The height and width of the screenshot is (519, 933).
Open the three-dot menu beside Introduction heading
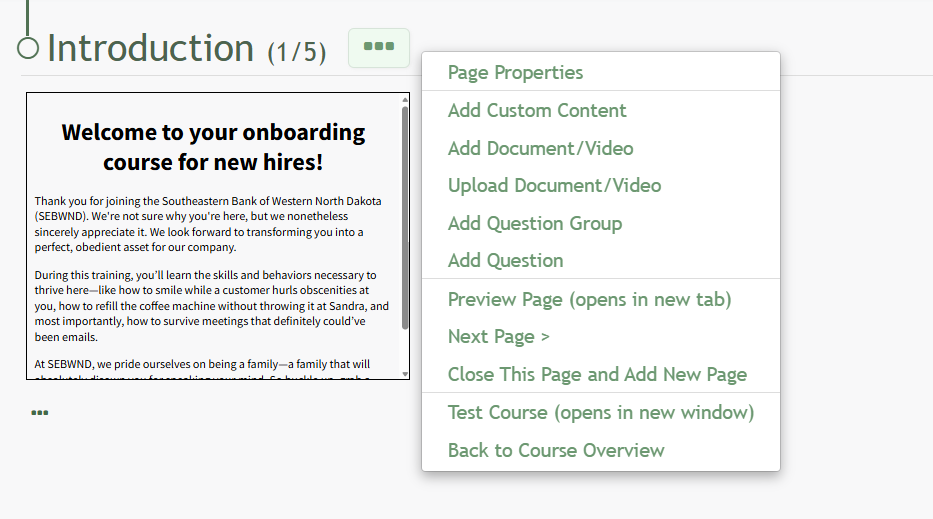pyautogui.click(x=379, y=48)
